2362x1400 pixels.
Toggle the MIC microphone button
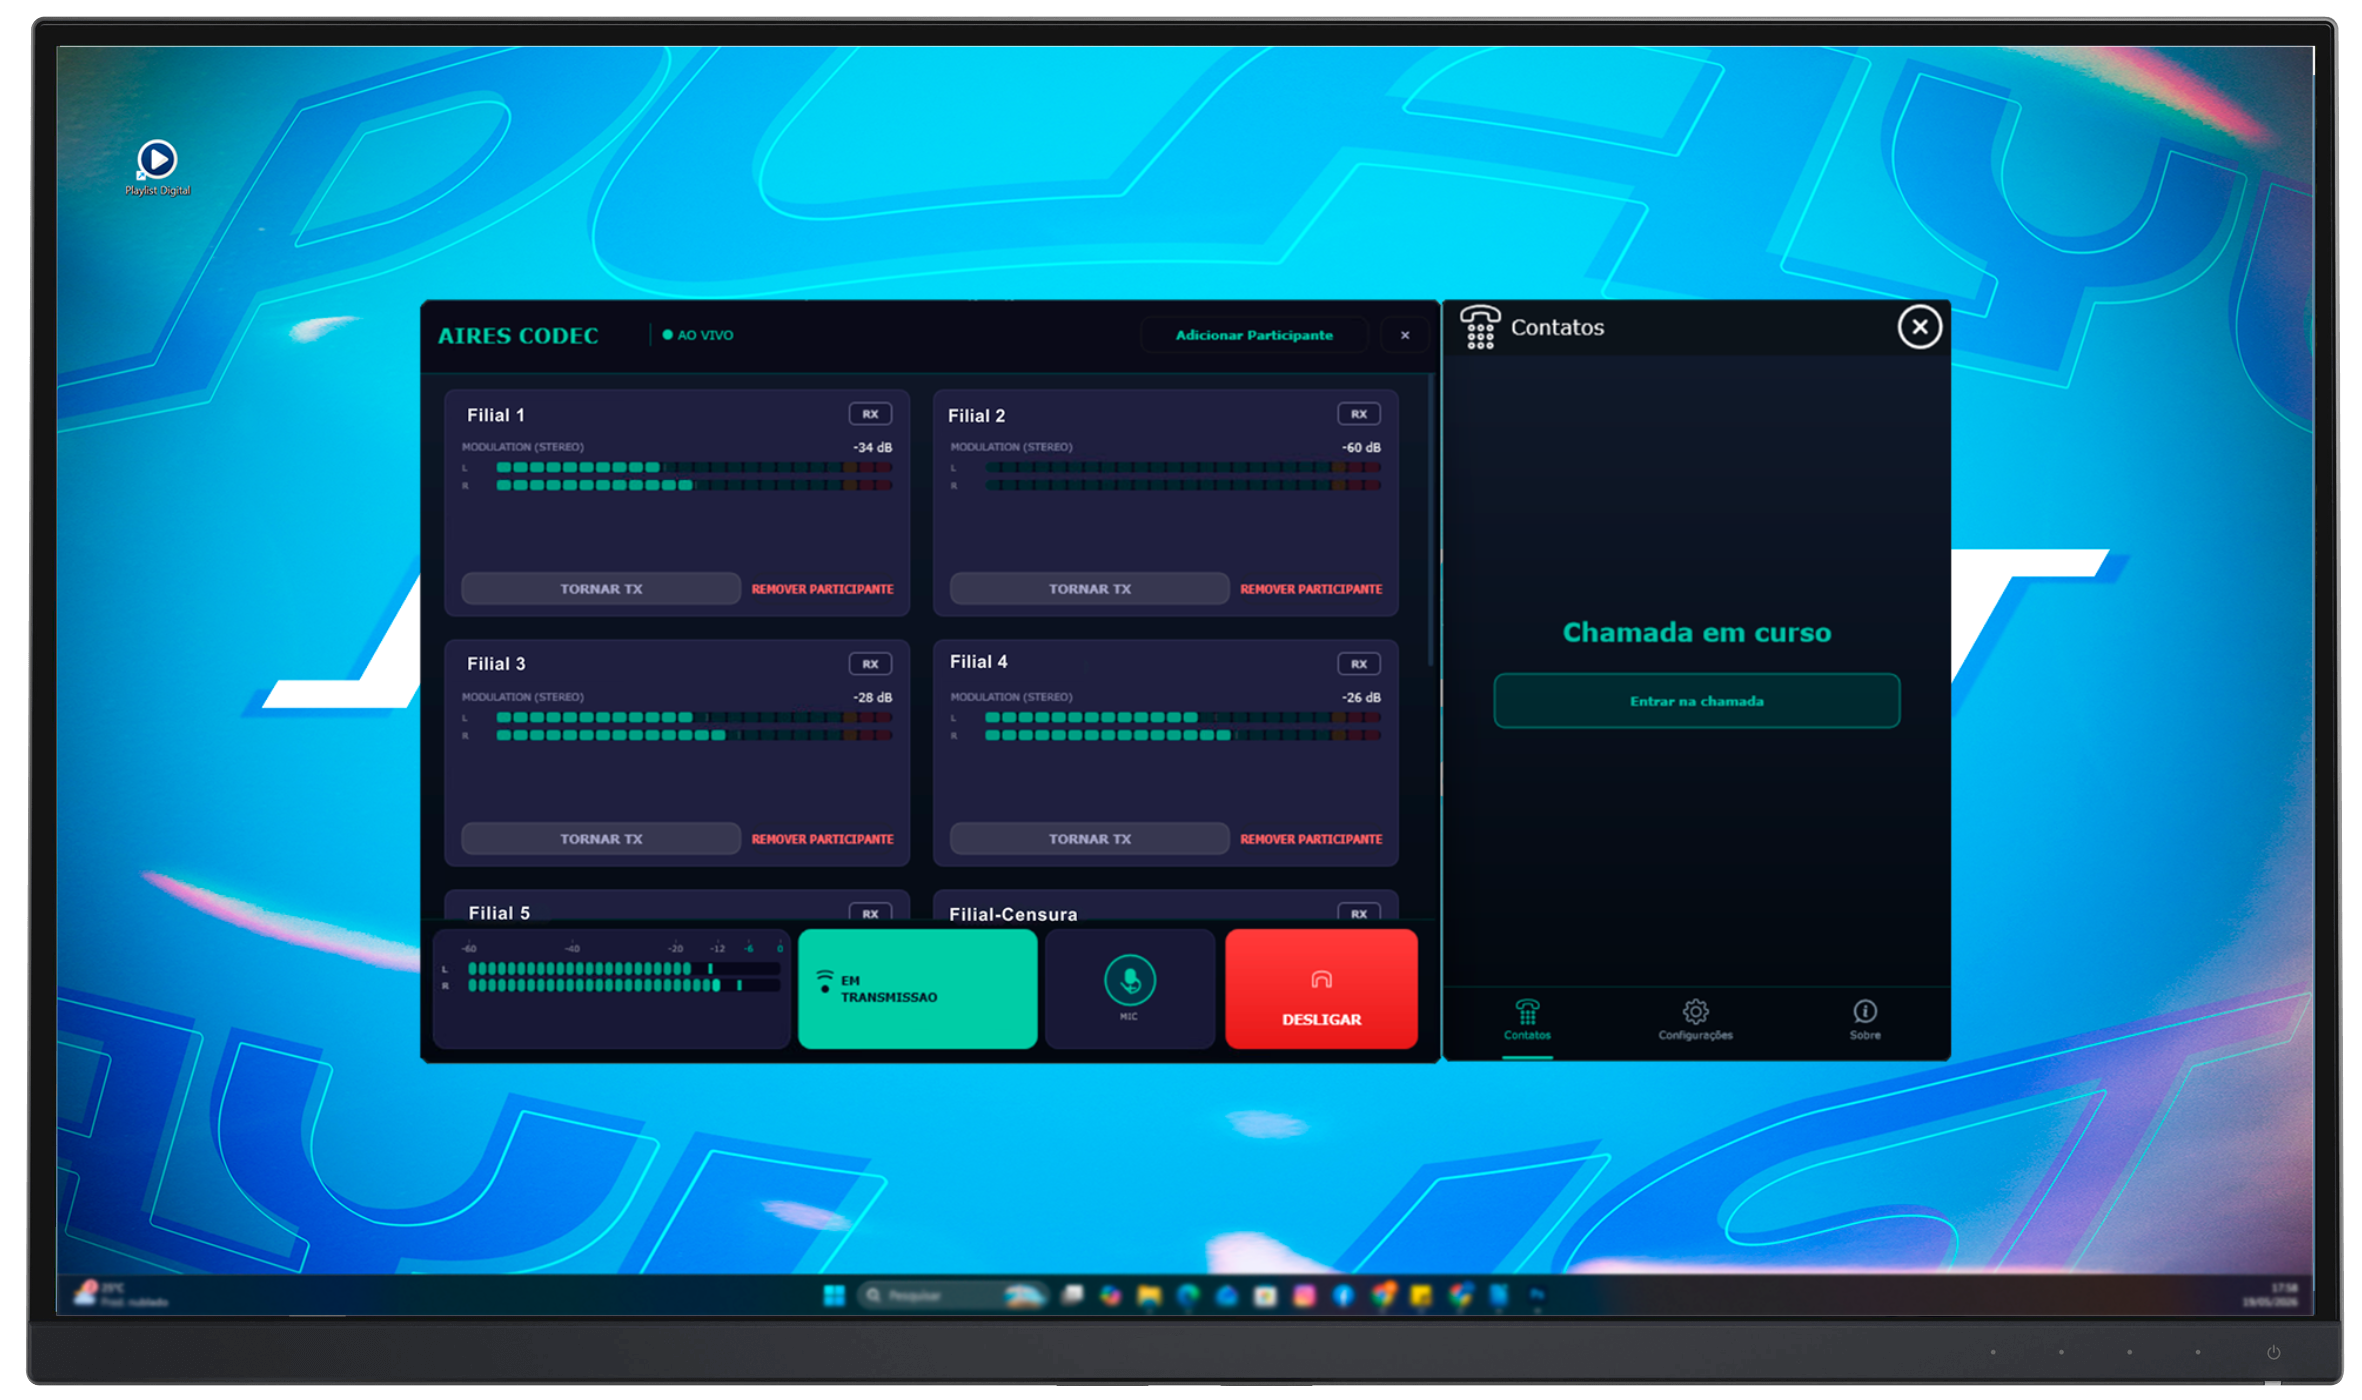tap(1130, 988)
